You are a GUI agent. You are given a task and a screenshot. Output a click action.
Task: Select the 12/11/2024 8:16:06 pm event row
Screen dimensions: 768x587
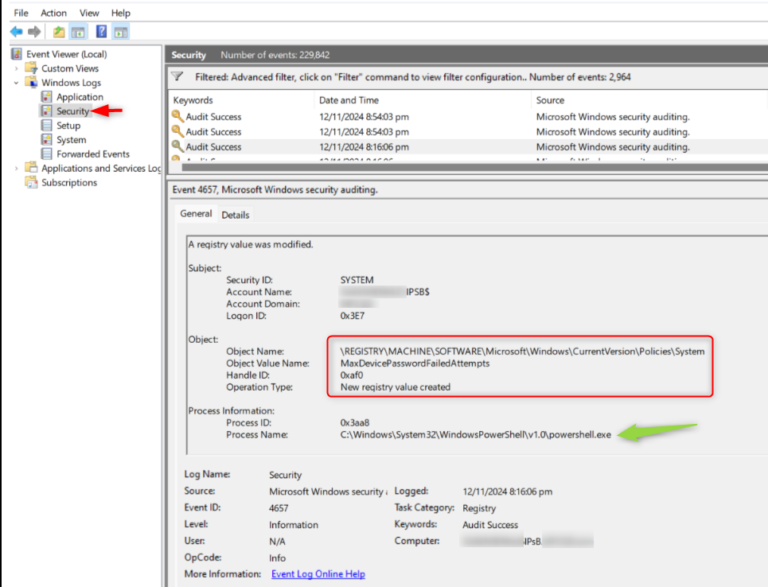point(468,147)
